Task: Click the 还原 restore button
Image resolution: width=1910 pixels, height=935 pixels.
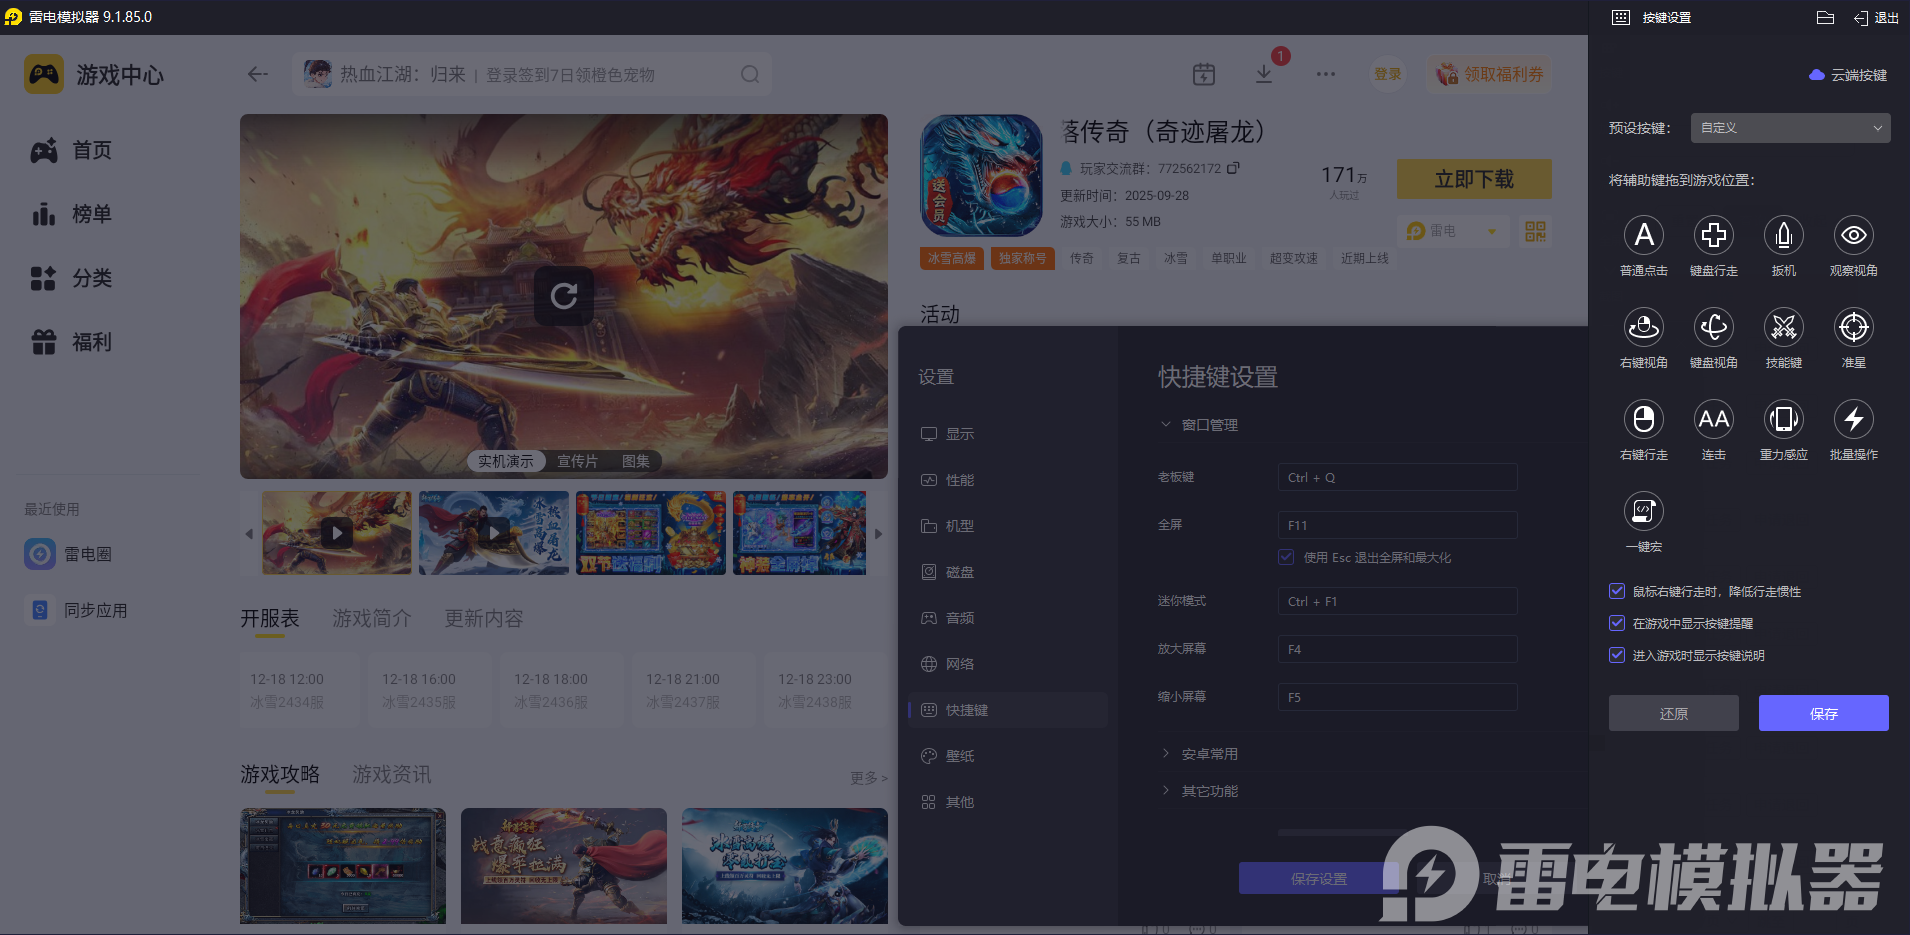Action: tap(1674, 713)
